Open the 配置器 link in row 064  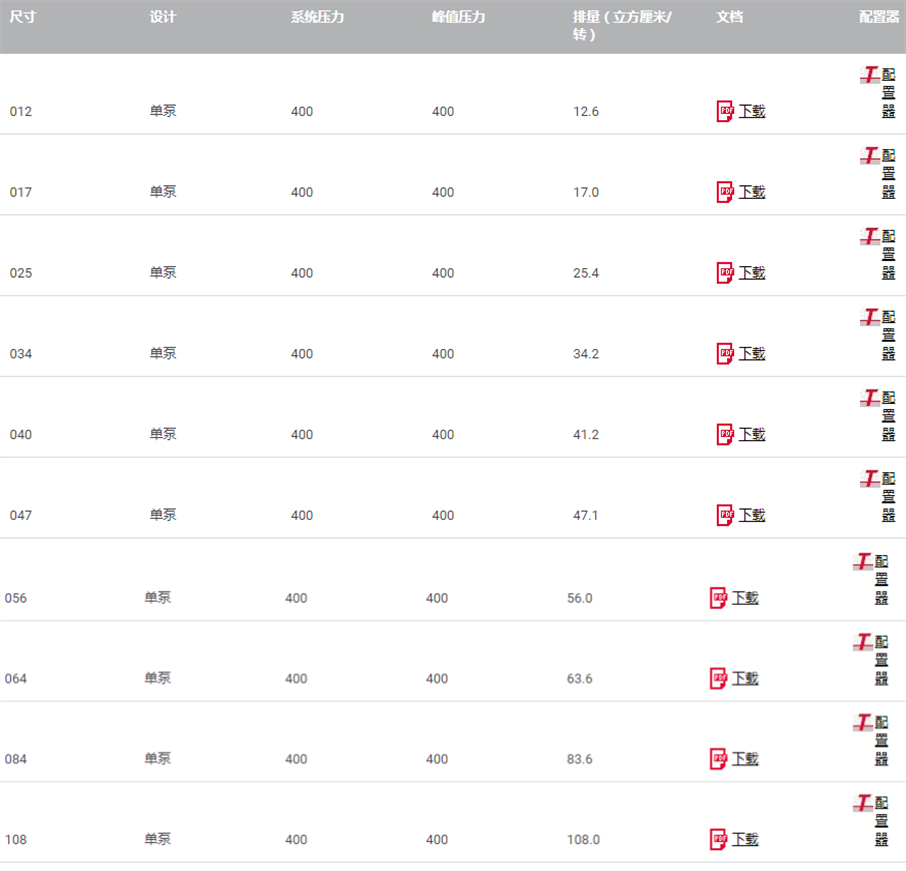[881, 660]
